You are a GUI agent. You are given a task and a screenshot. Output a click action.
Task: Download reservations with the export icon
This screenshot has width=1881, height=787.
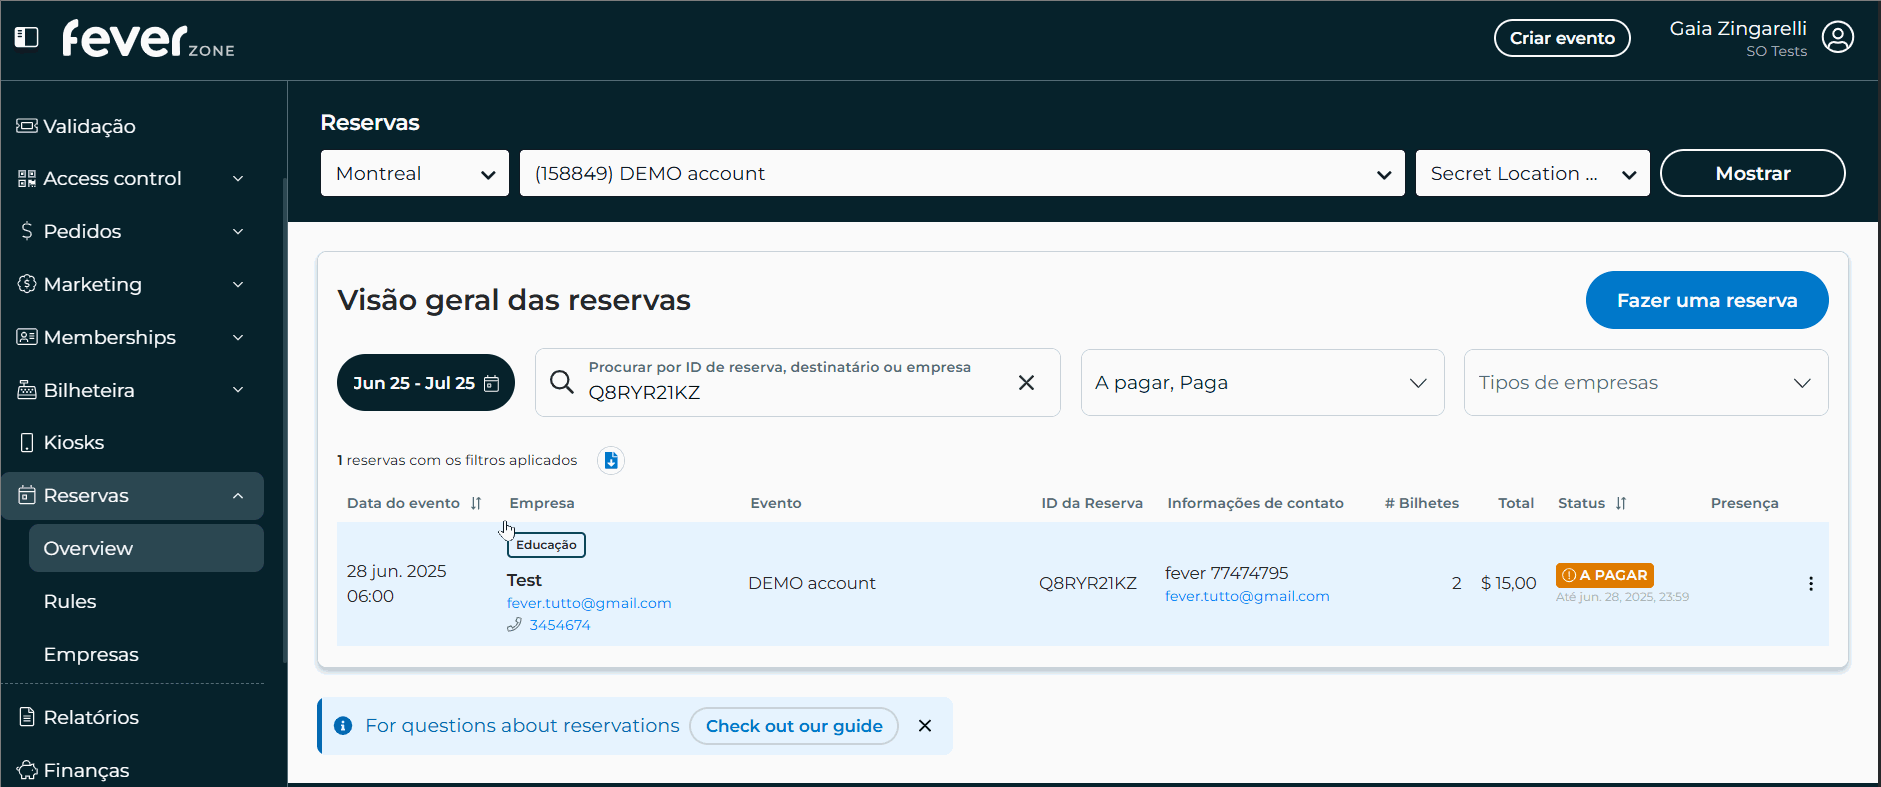coord(611,460)
